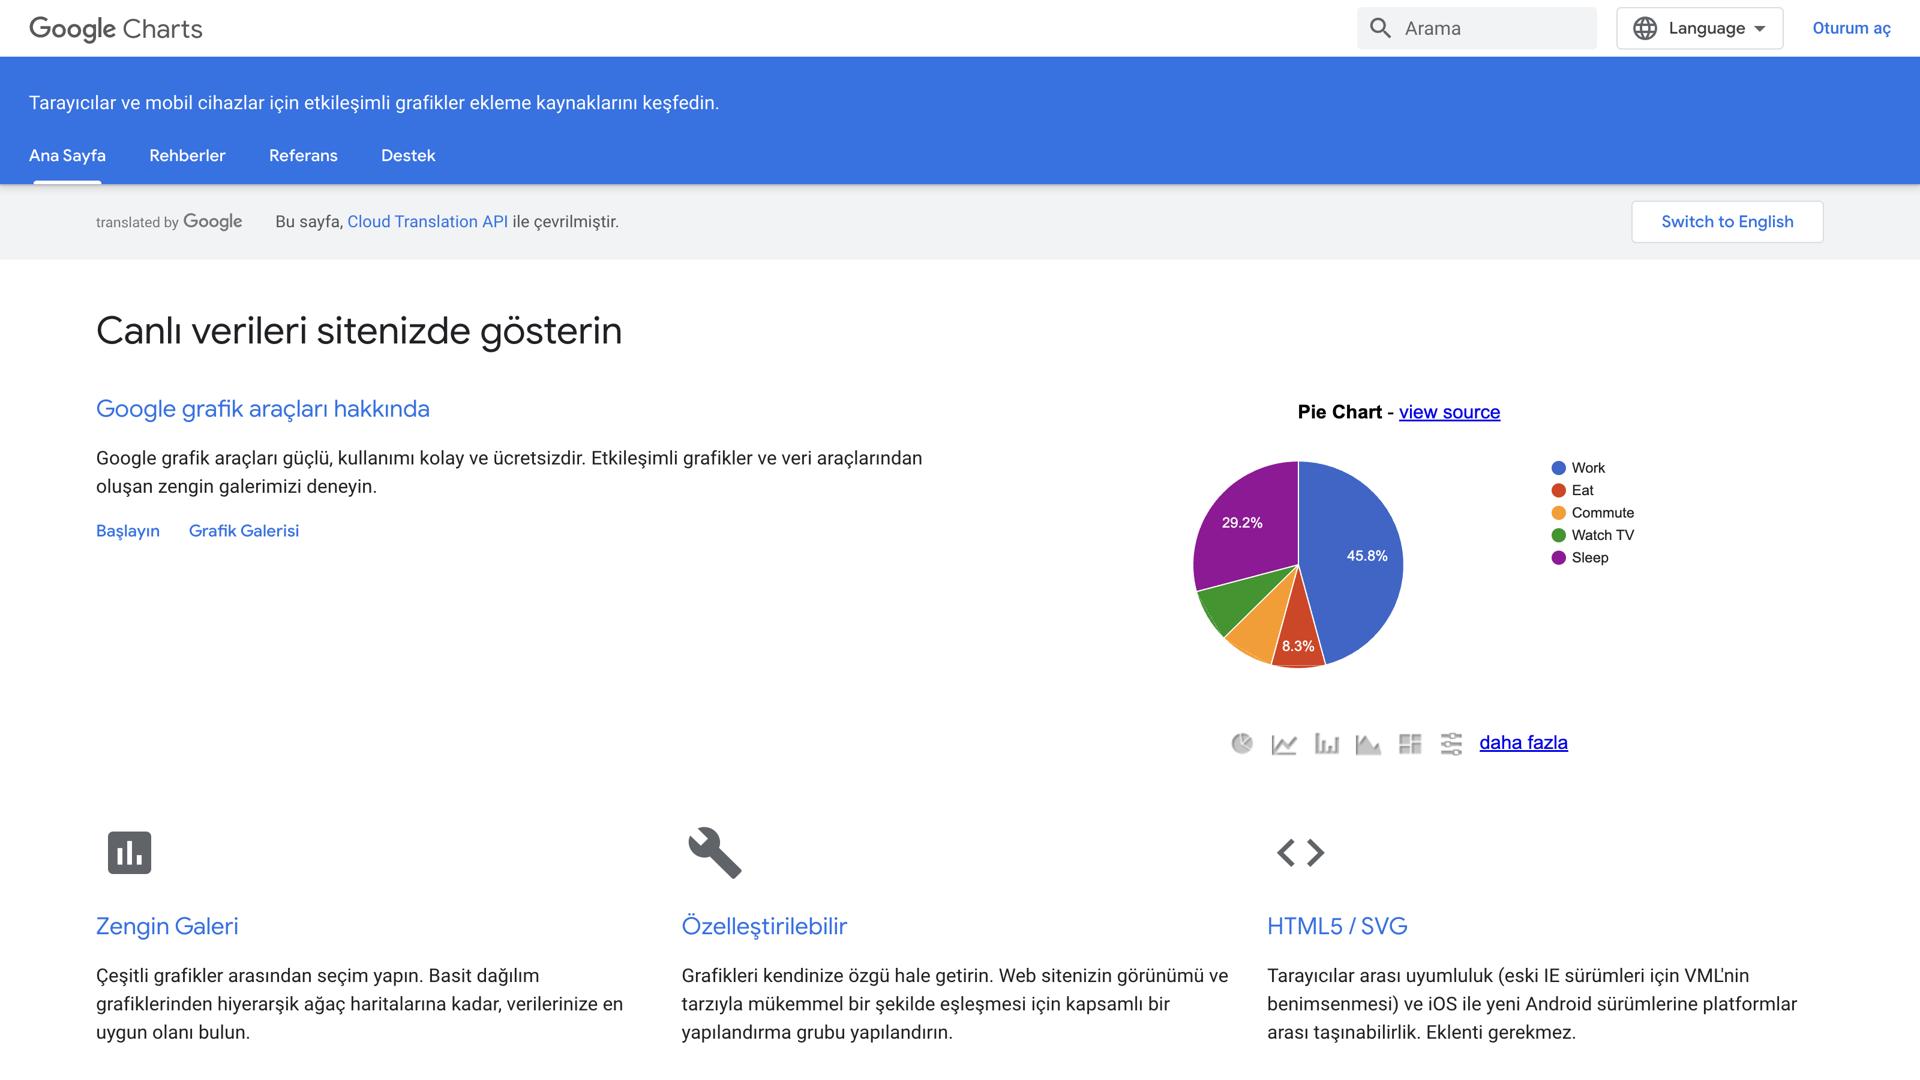
Task: Select the column chart preview icon
Action: pyautogui.click(x=1327, y=743)
